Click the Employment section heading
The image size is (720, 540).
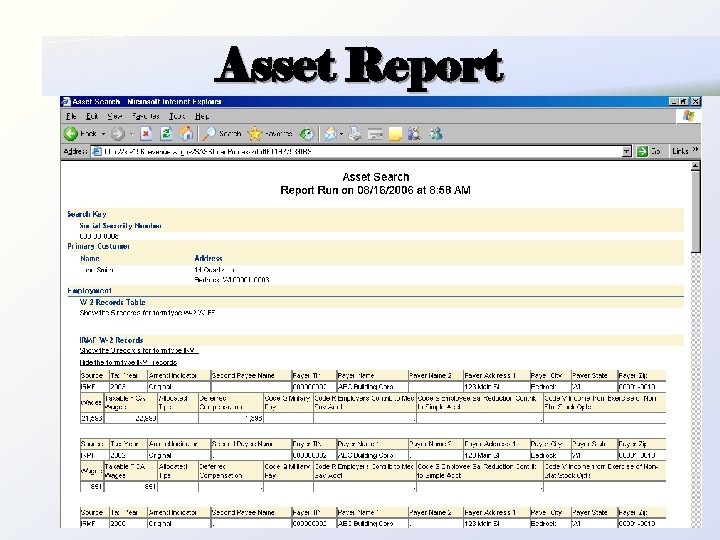[90, 291]
